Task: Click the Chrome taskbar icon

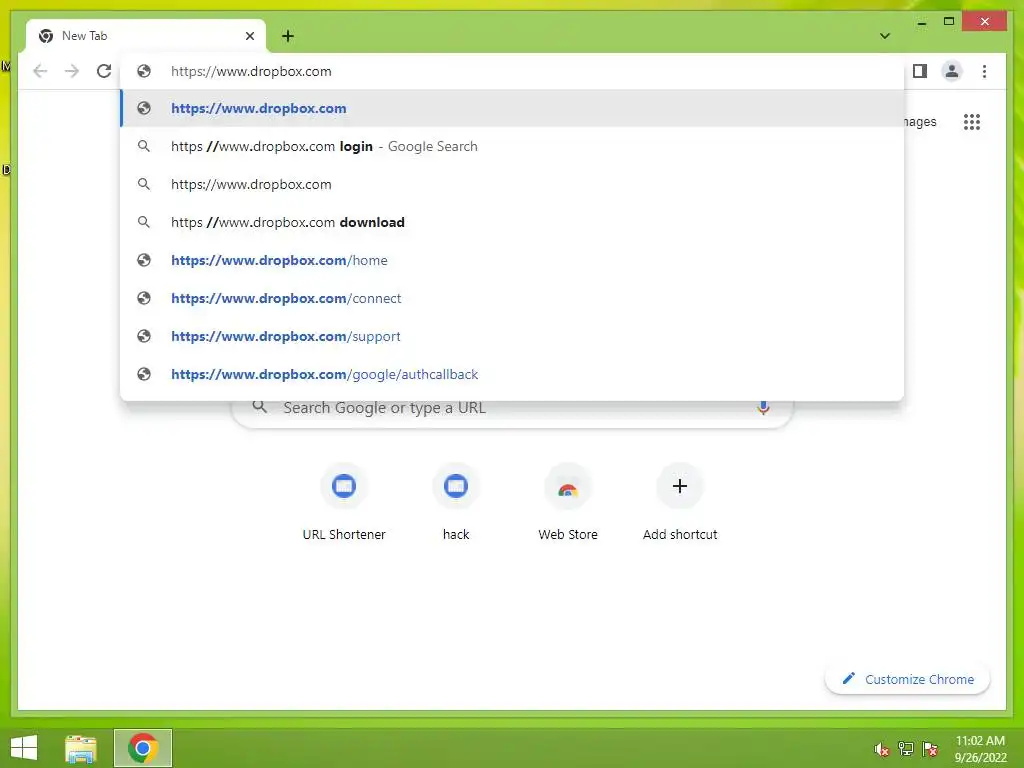Action: click(143, 748)
